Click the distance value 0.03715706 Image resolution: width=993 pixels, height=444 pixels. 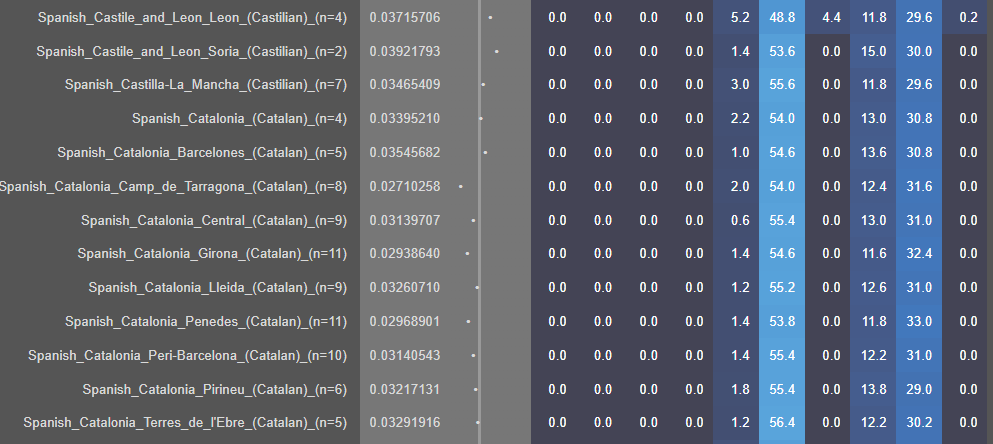(x=404, y=18)
